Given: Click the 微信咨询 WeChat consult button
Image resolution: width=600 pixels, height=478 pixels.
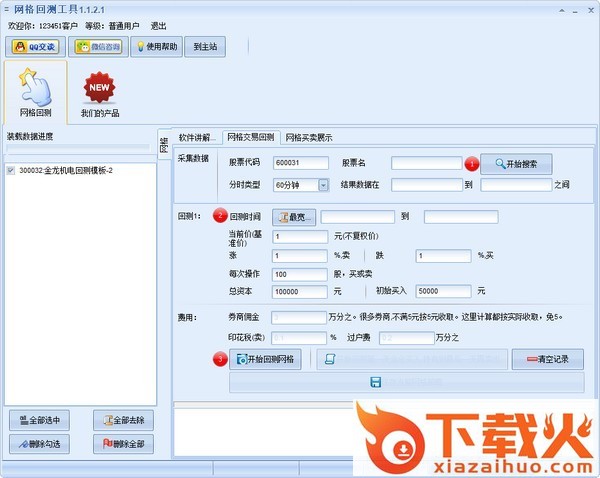Looking at the screenshot, I should [97, 46].
